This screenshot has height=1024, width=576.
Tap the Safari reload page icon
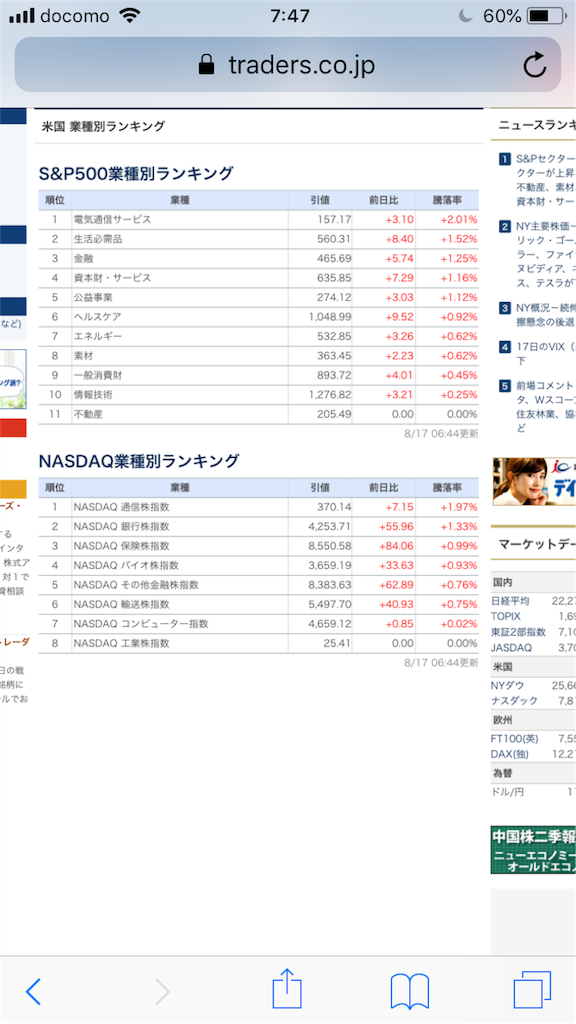pyautogui.click(x=534, y=64)
